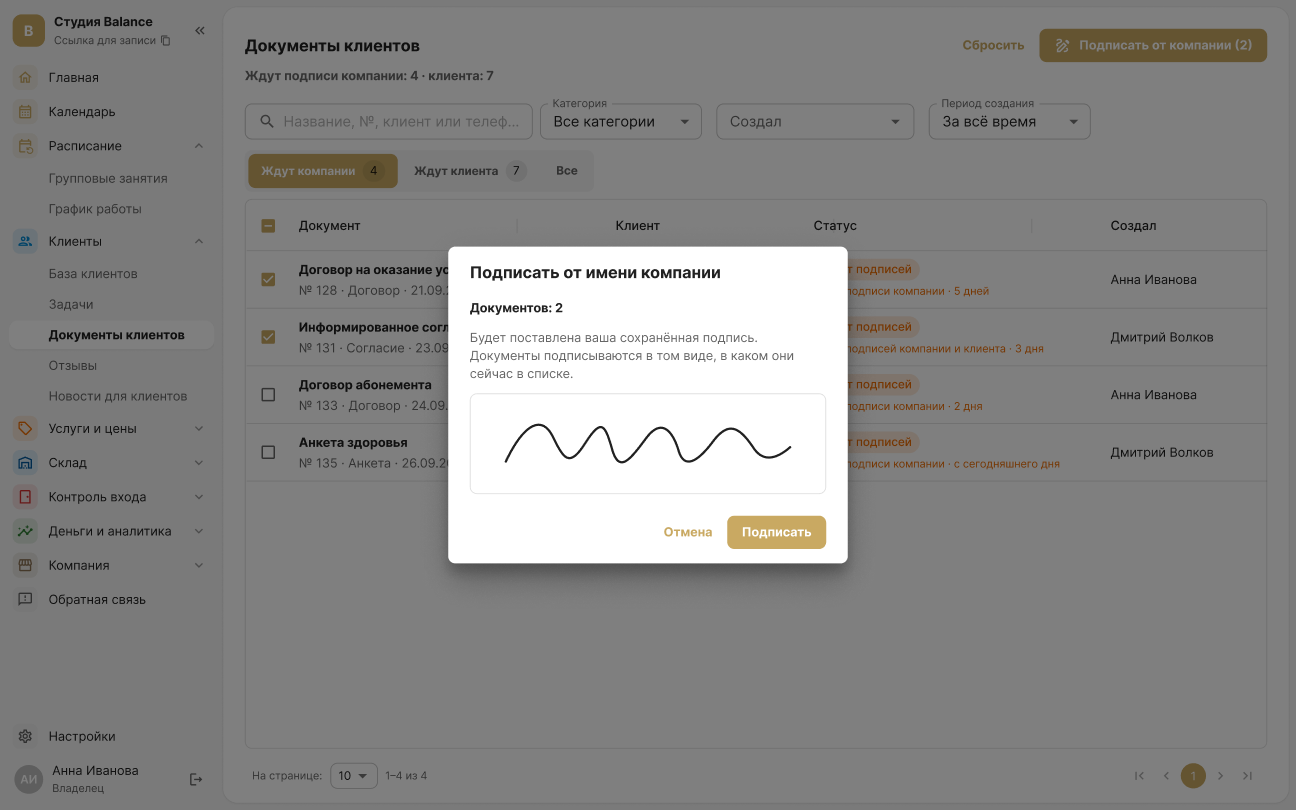Viewport: 1296px width, 810px height.
Task: Switch to the Все tab
Action: tap(567, 171)
